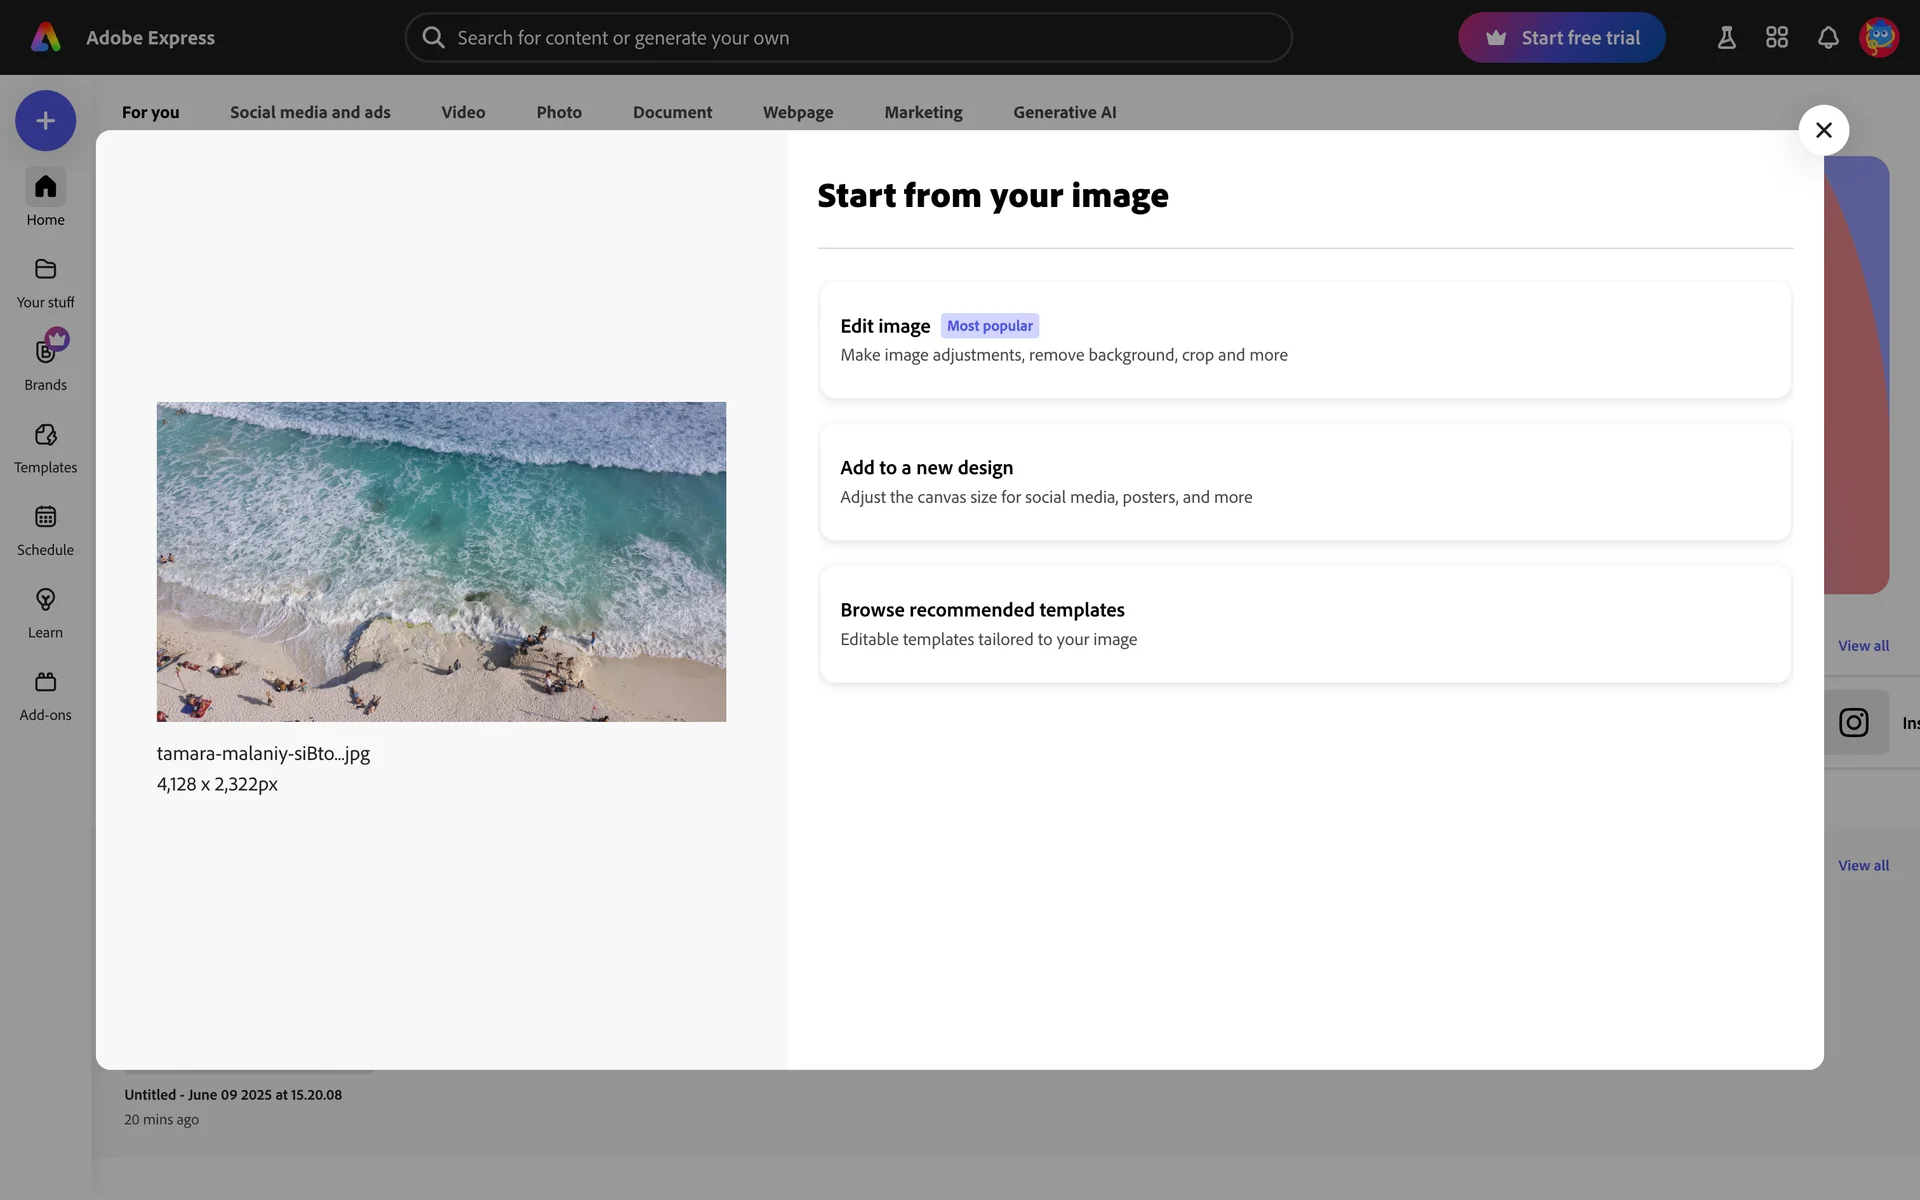Screen dimensions: 1920x1200
Task: Select the Edit image option
Action: click(x=1304, y=340)
